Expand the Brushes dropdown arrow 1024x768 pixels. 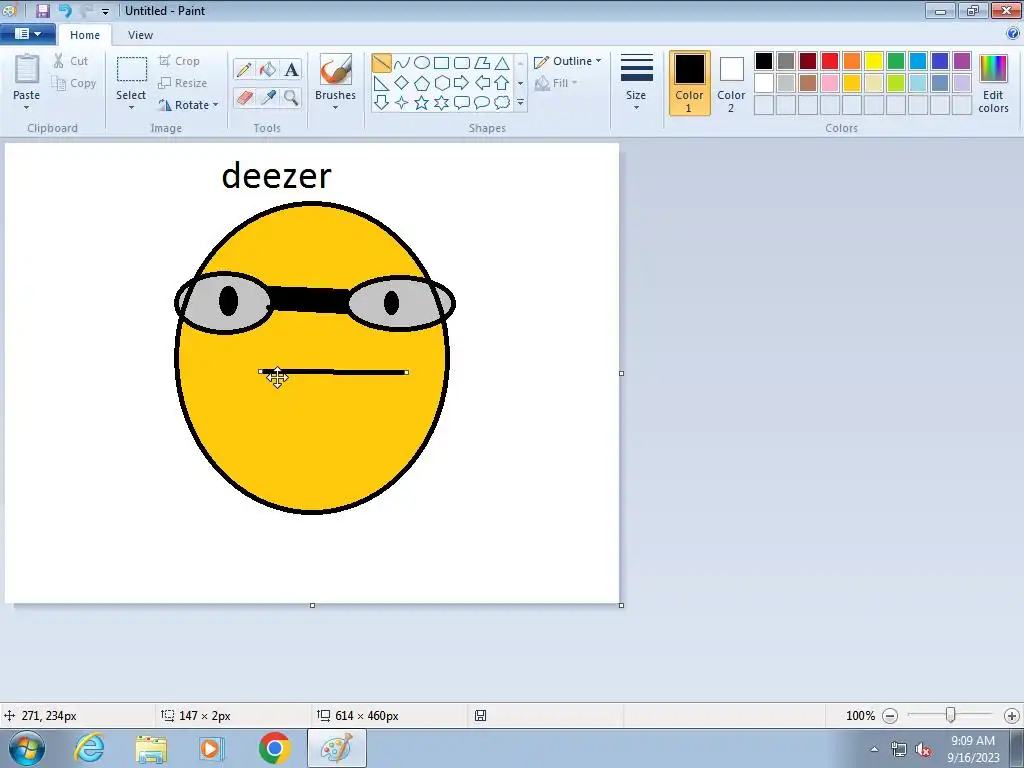pos(335,108)
